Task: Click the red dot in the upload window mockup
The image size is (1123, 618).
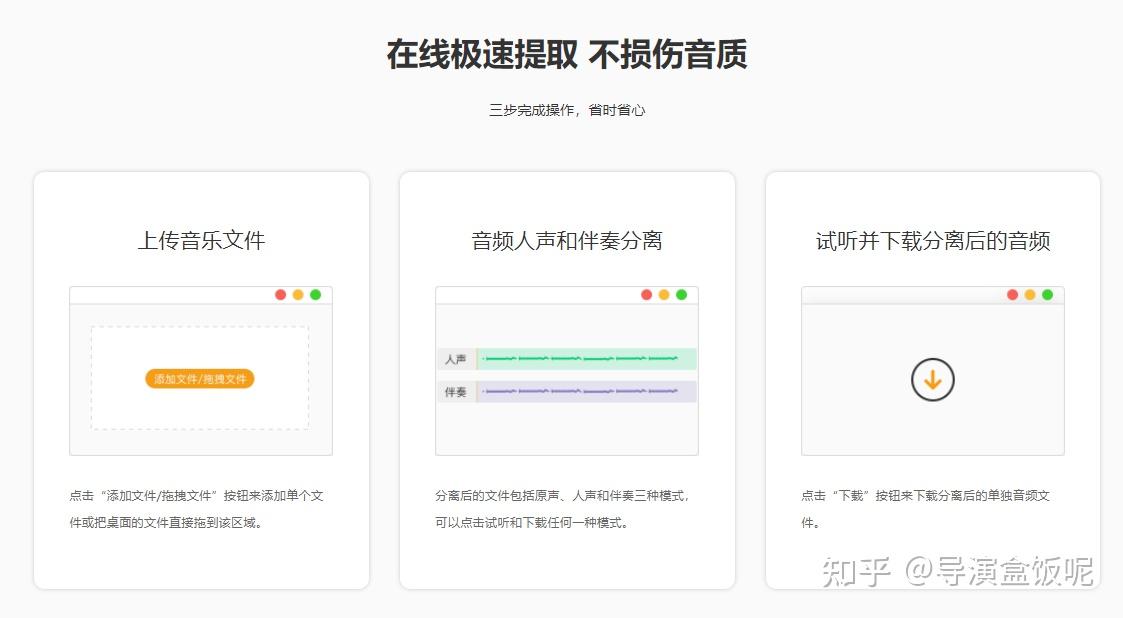Action: coord(280,294)
